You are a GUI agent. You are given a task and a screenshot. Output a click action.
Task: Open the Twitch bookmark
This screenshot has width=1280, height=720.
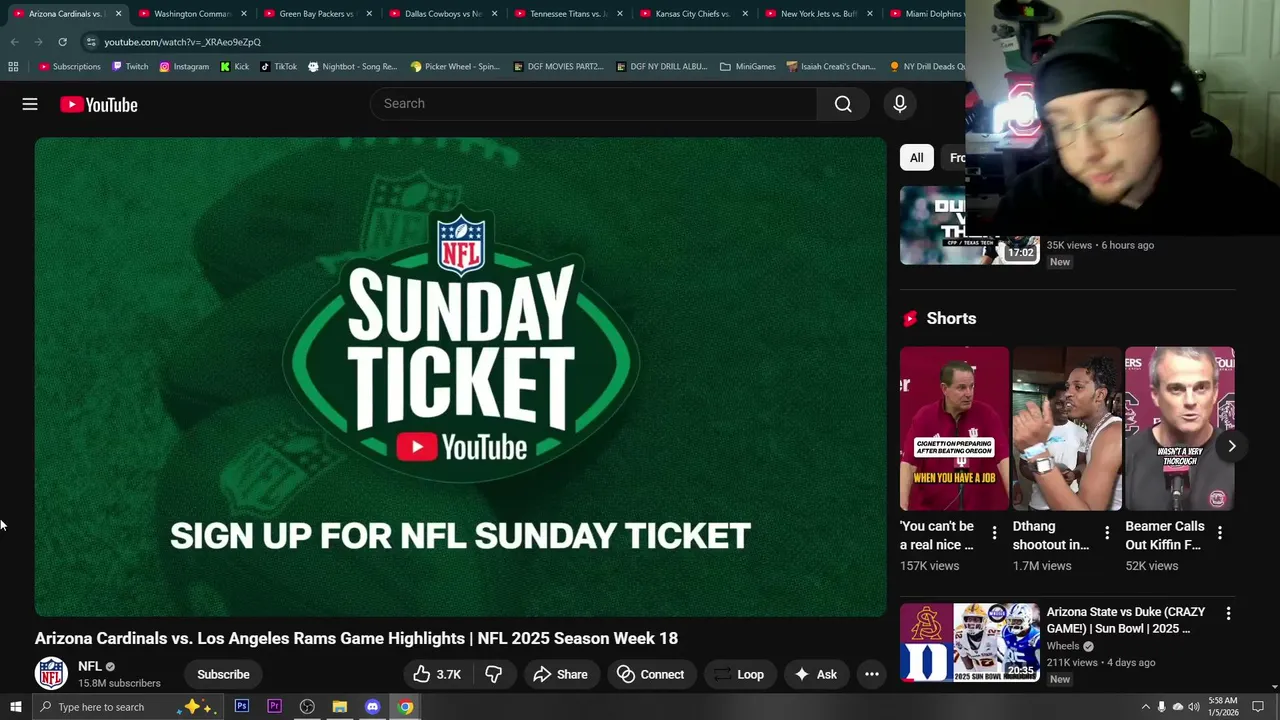pyautogui.click(x=130, y=67)
